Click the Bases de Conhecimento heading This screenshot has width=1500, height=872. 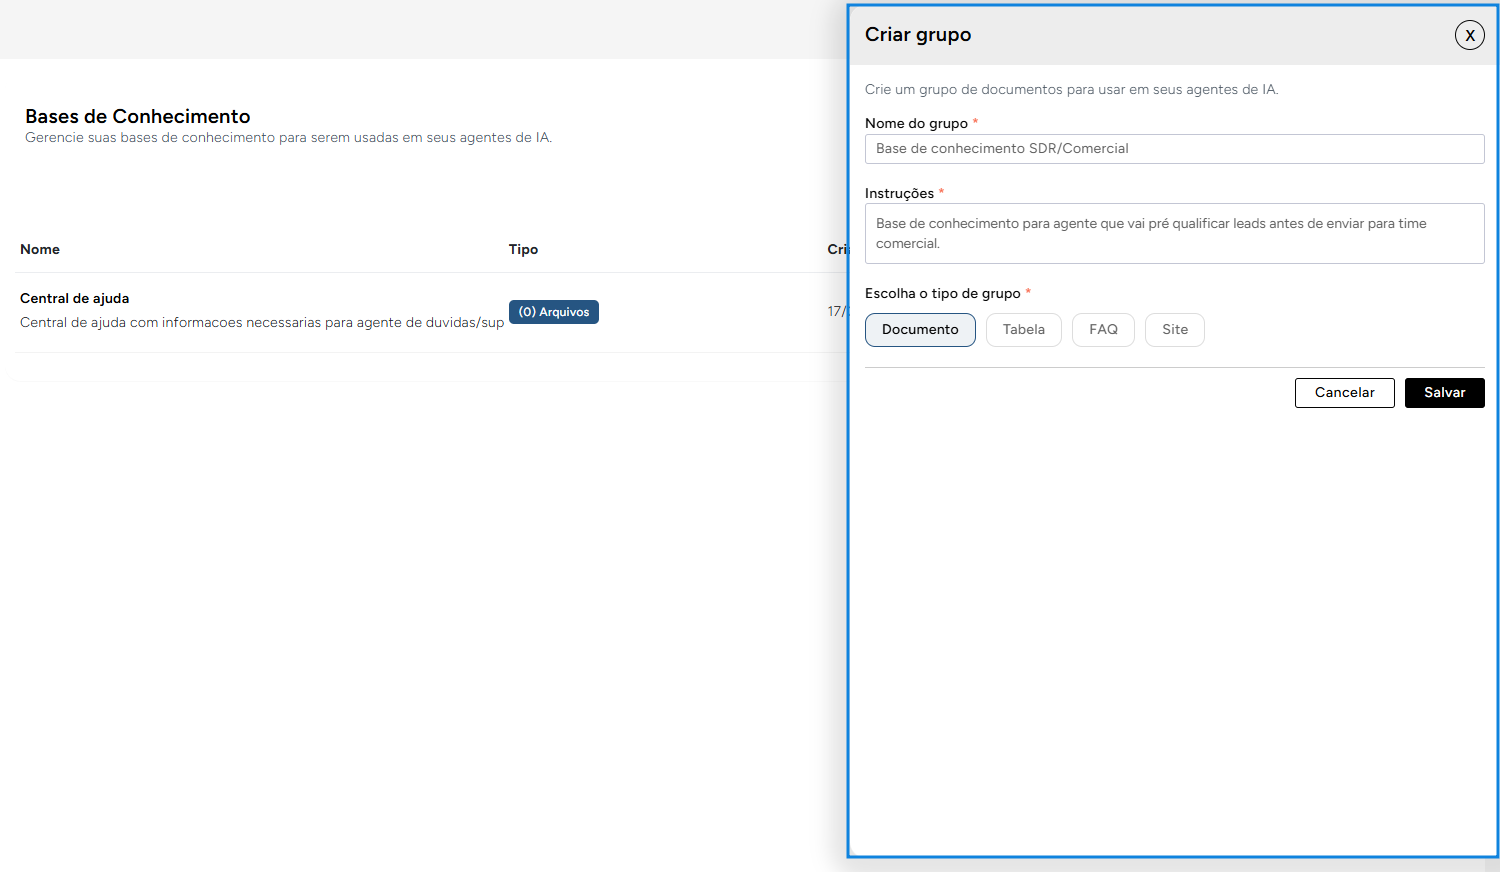[x=138, y=117]
